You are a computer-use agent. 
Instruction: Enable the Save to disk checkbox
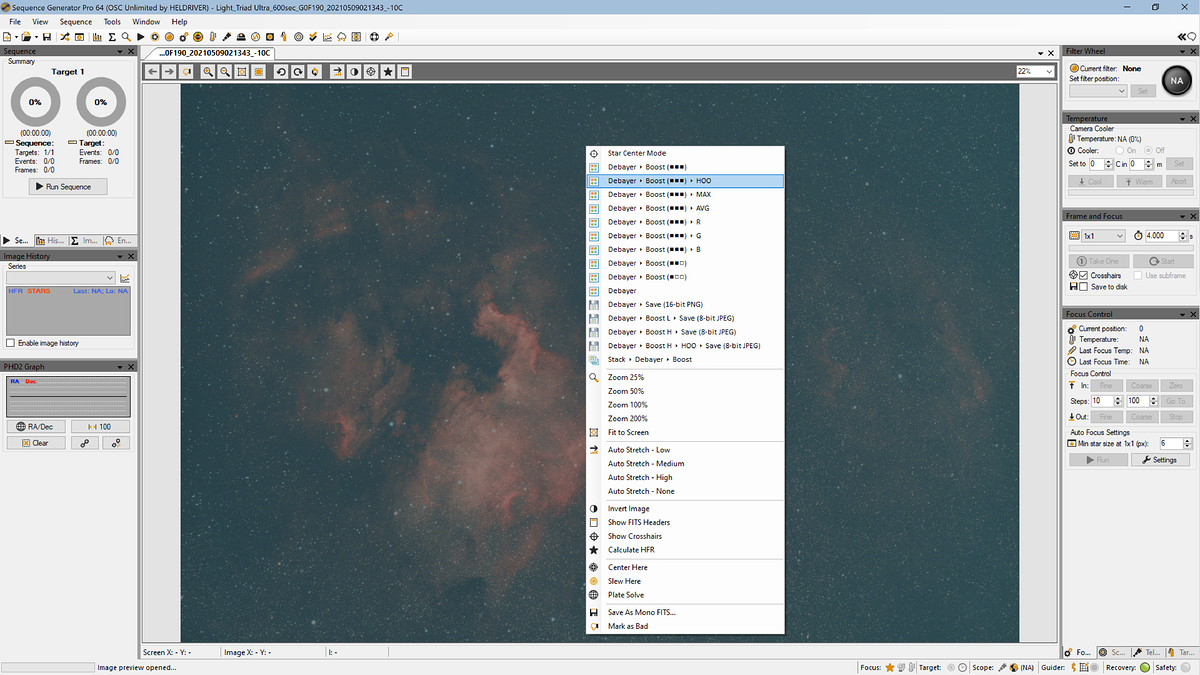(x=1084, y=287)
